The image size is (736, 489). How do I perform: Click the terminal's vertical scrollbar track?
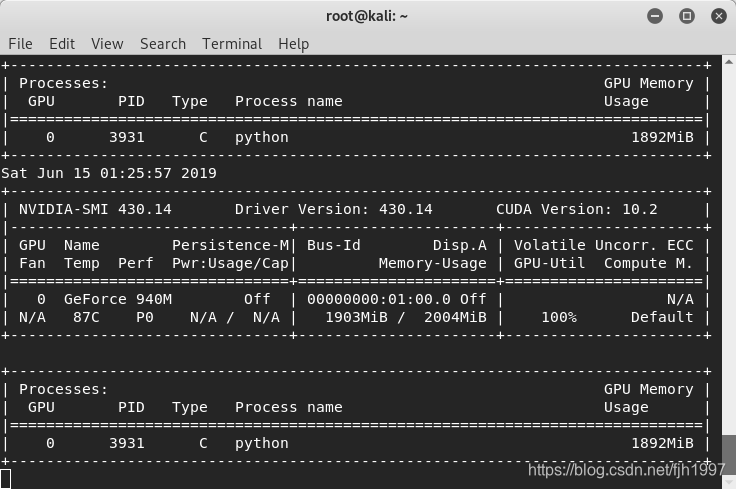[728, 250]
